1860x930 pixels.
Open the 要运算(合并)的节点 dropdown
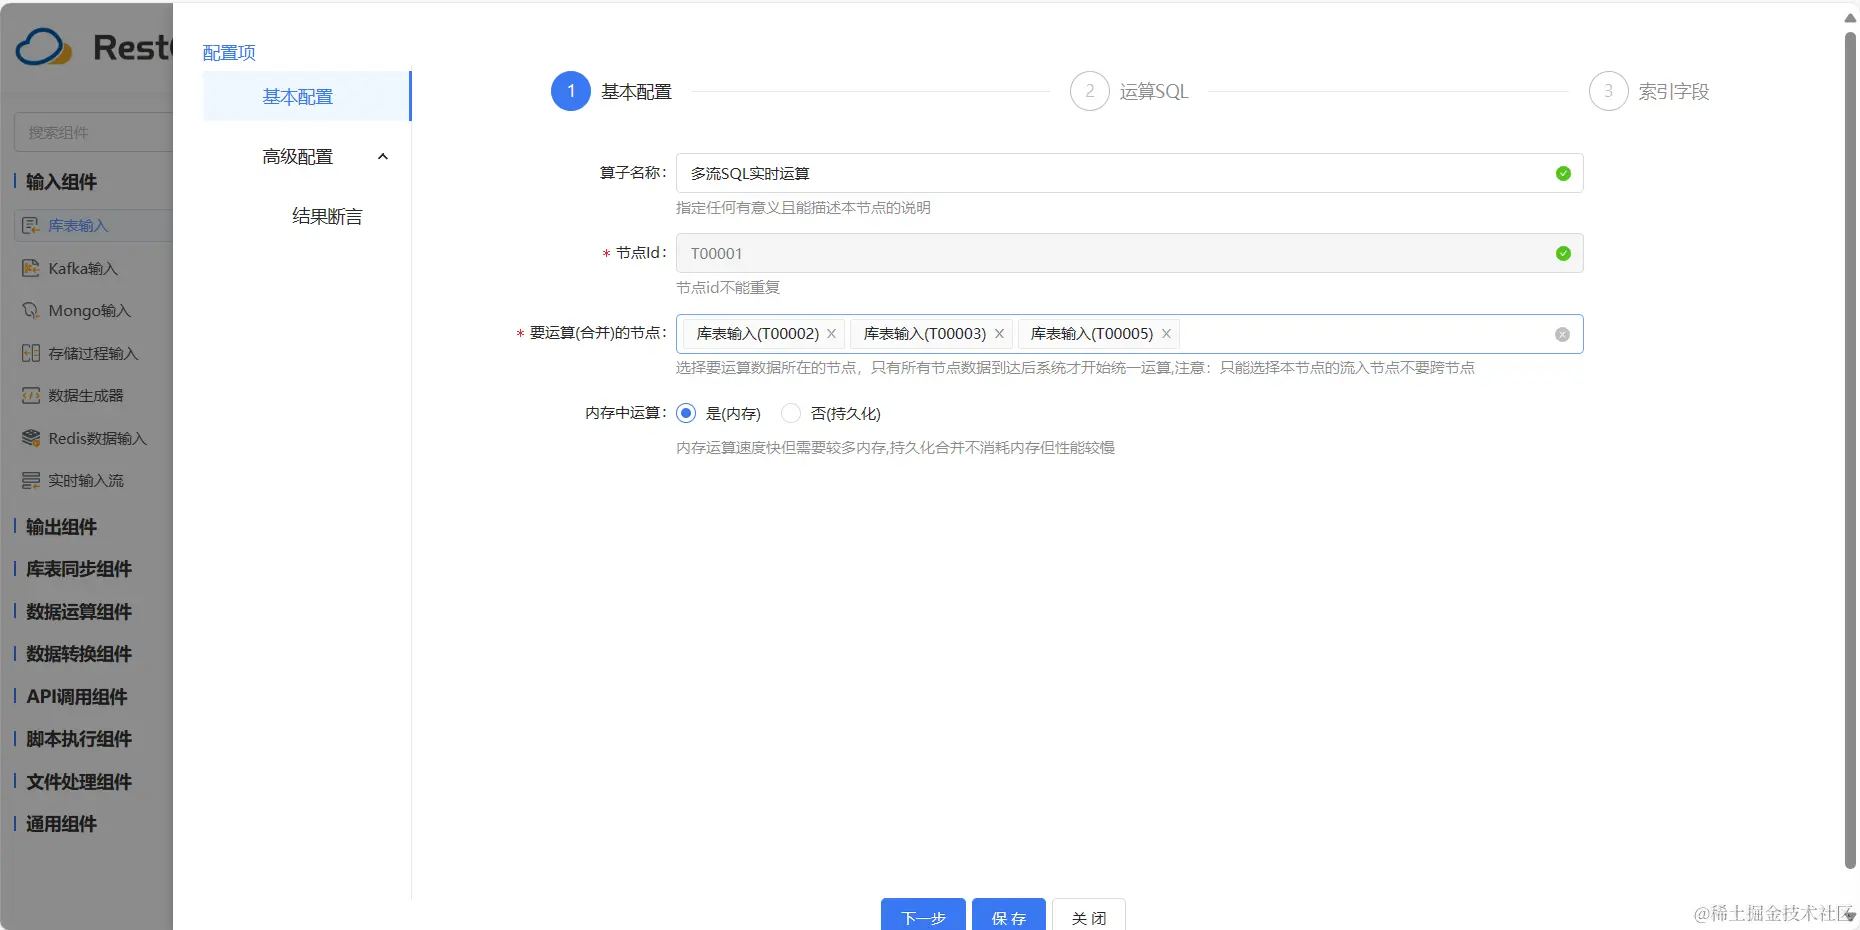tap(1129, 334)
